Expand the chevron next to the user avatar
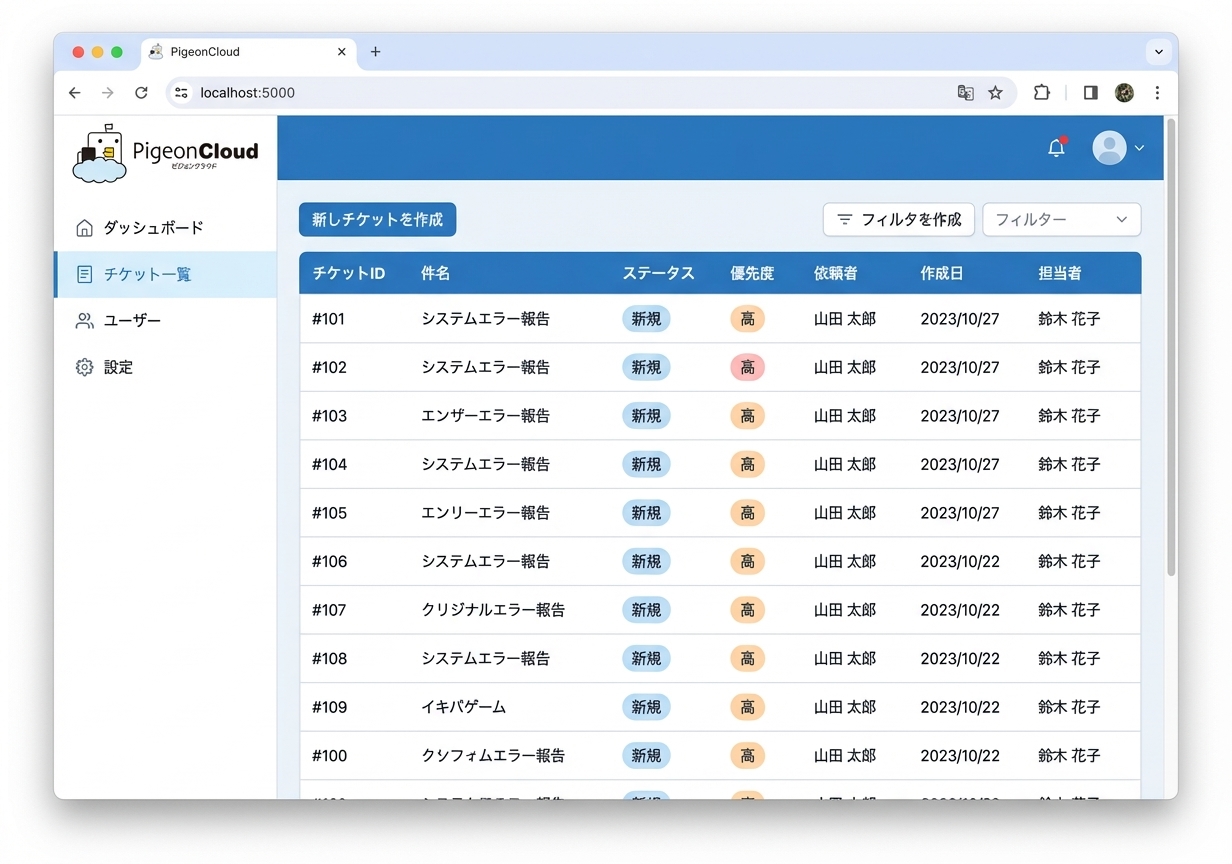This screenshot has height=864, width=1232. (1138, 148)
